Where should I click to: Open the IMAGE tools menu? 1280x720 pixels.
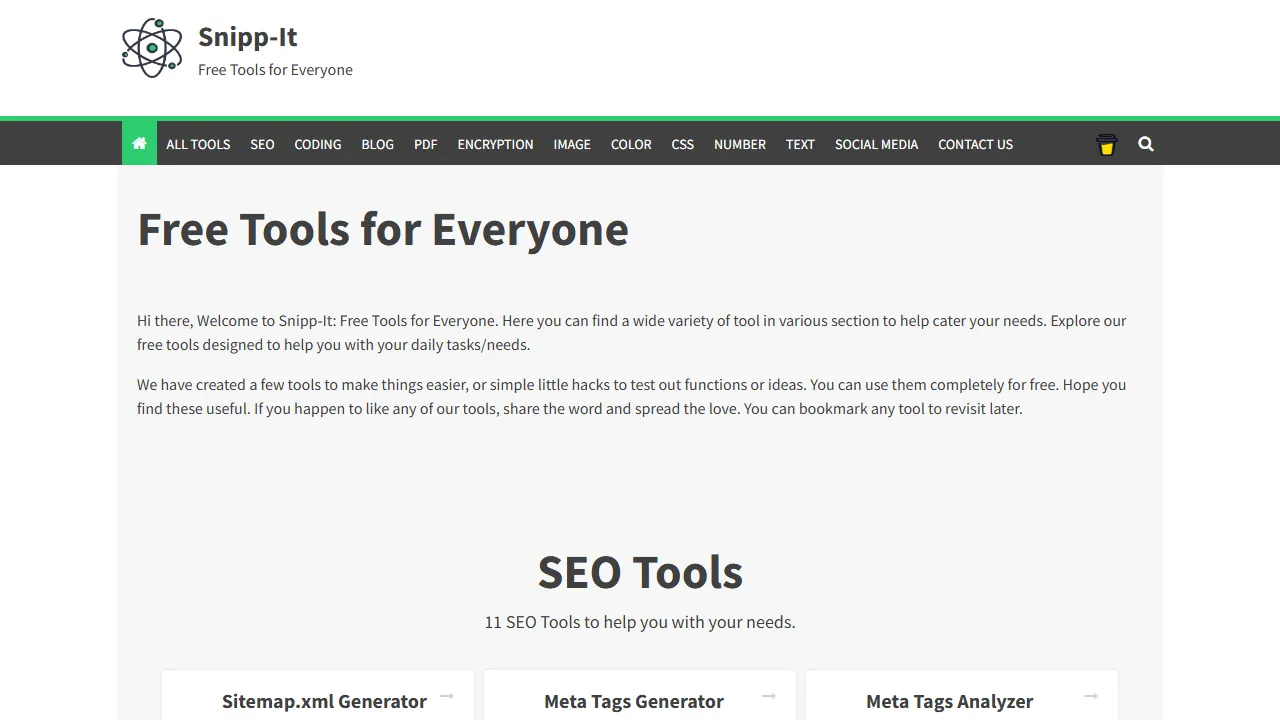point(571,144)
